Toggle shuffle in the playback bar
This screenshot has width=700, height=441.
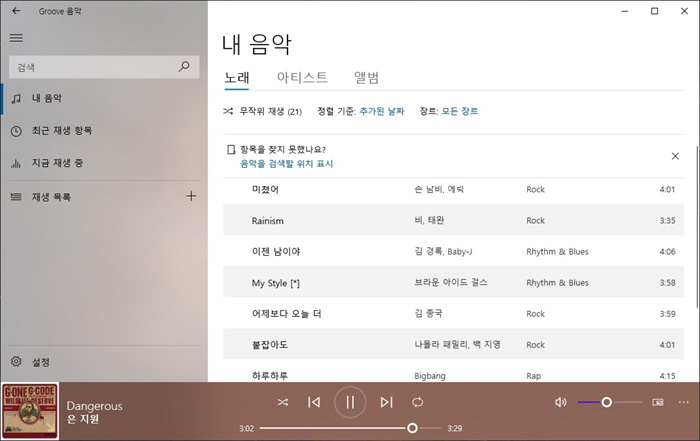tap(283, 402)
